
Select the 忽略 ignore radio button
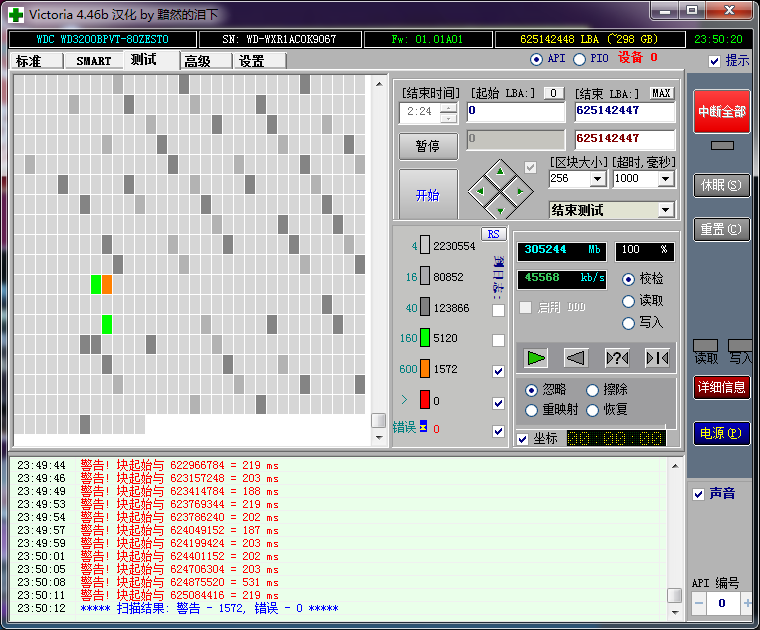(x=531, y=390)
